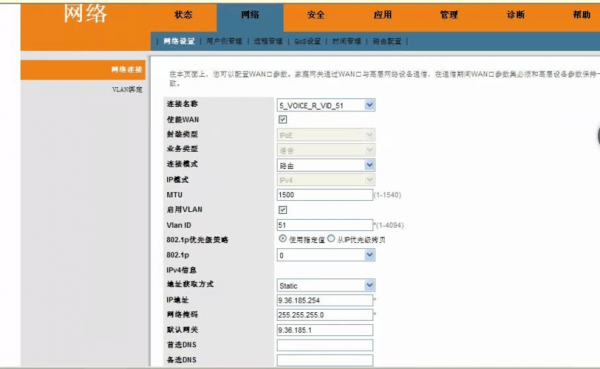Expand the 802.1p dropdown showing 0

tap(326, 255)
